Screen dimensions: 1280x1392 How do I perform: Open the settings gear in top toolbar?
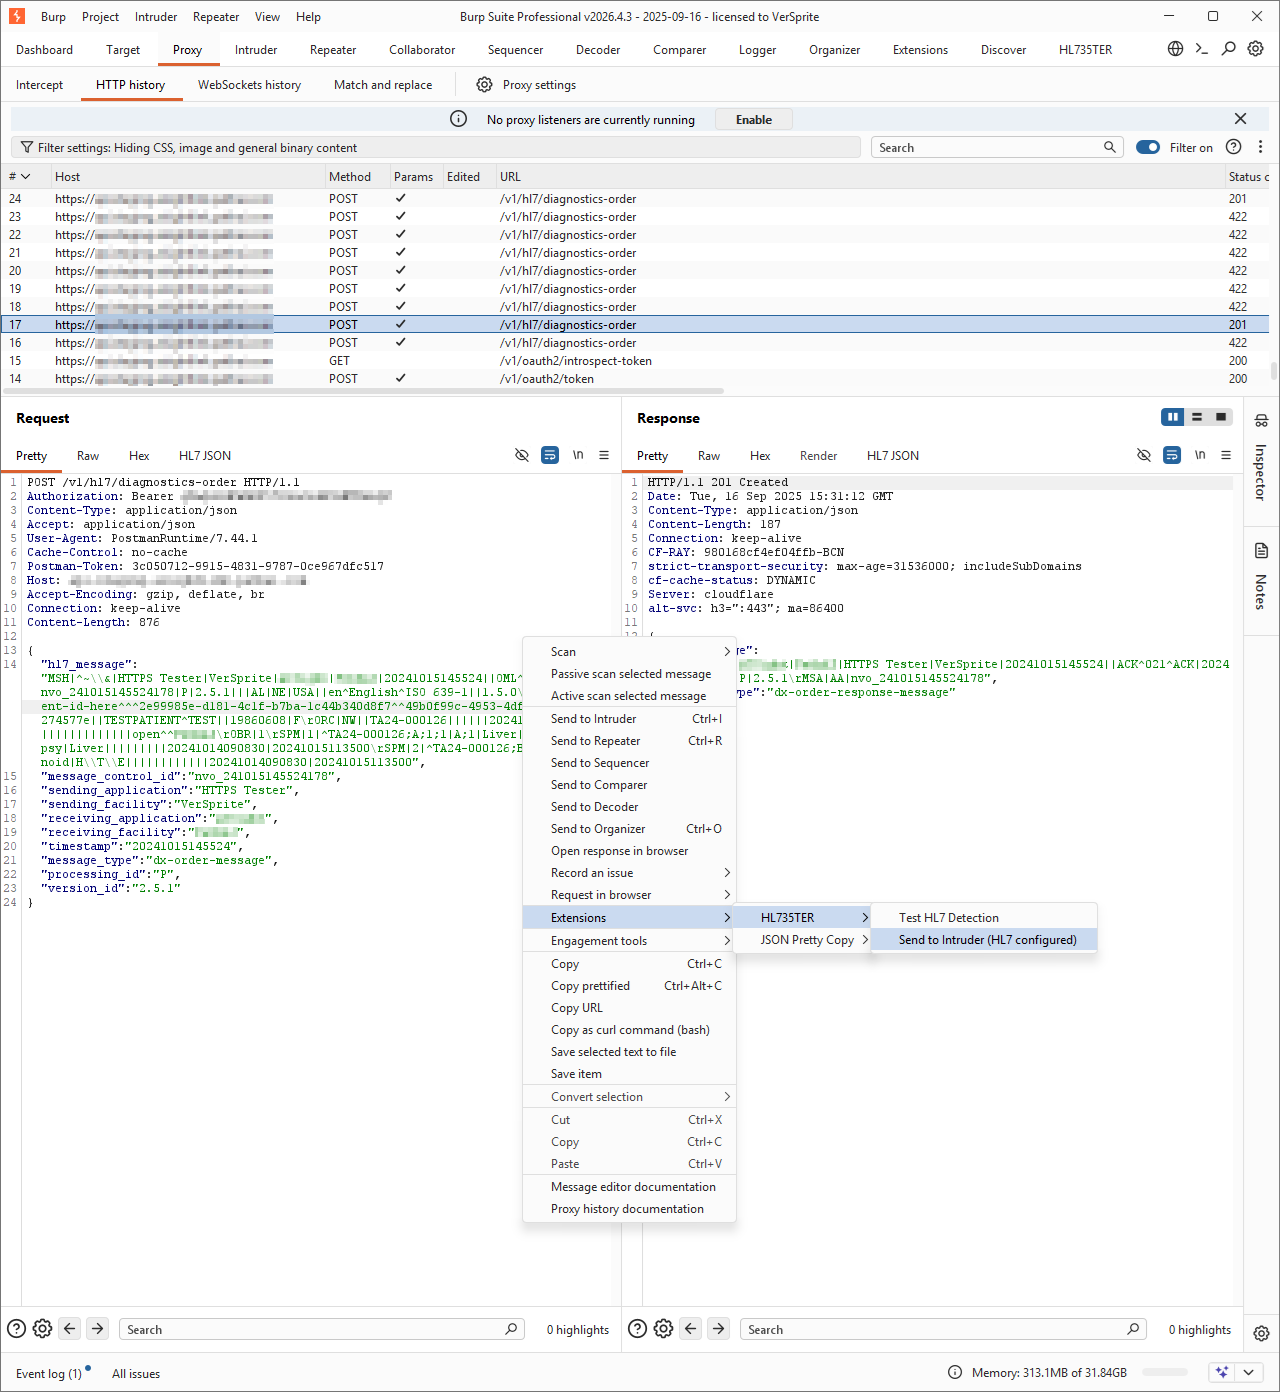coord(1256,48)
